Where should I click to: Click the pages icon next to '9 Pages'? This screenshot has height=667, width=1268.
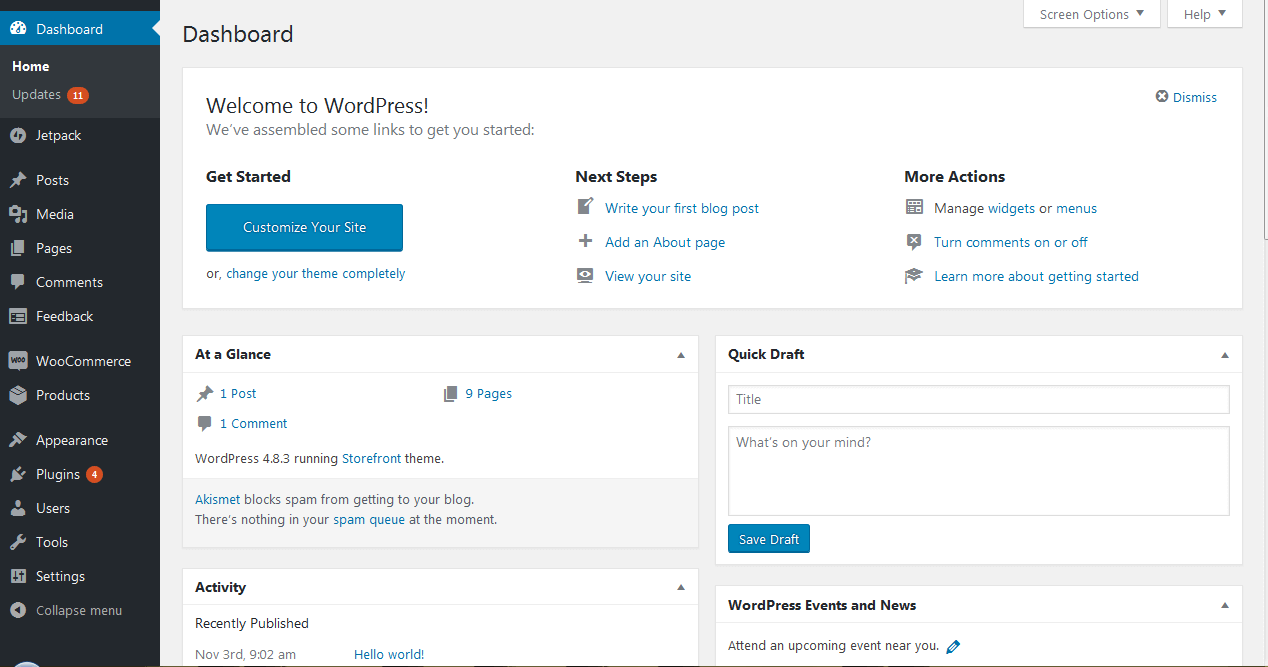(x=451, y=394)
